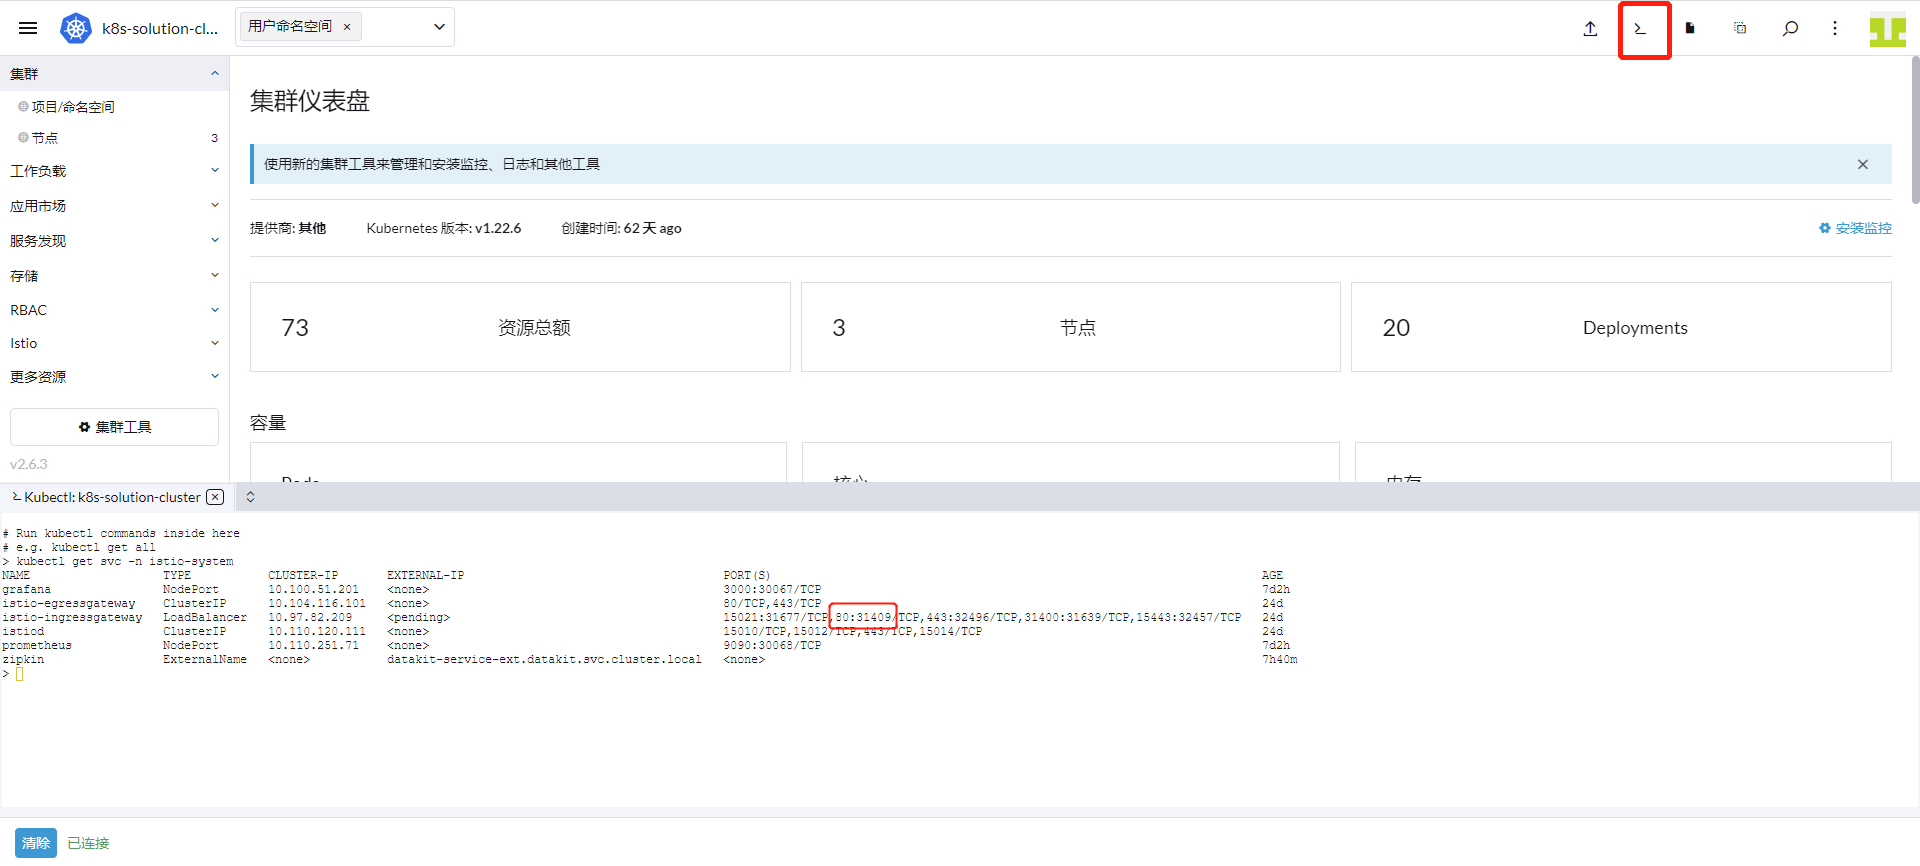Click the LoadBalancer type text
1920x866 pixels.
(x=205, y=618)
